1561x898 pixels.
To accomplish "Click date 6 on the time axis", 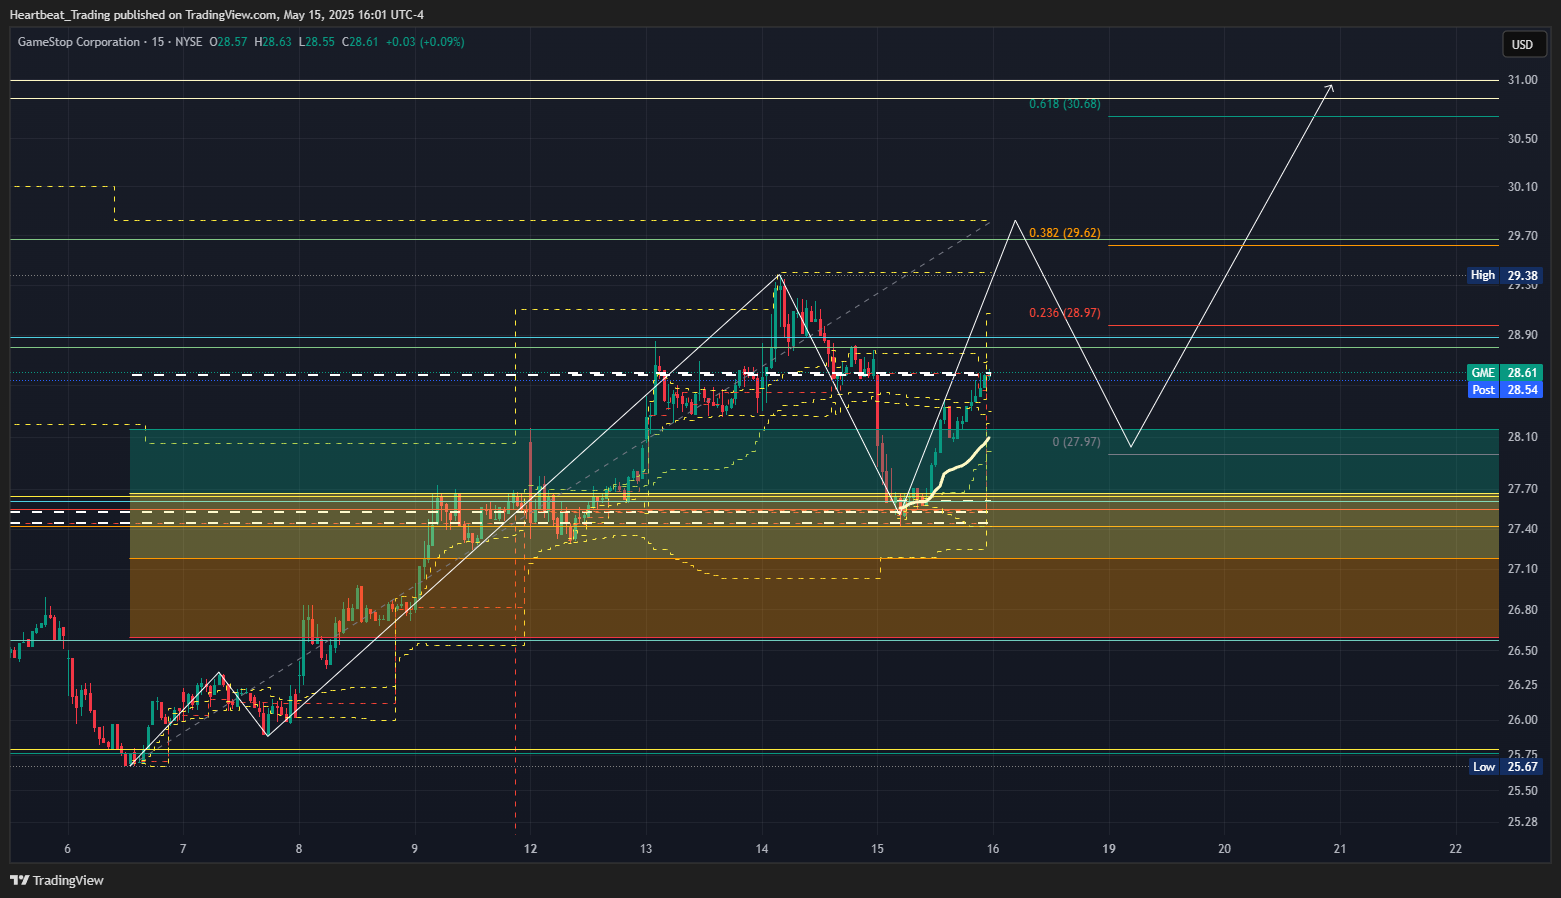I will click(x=67, y=849).
